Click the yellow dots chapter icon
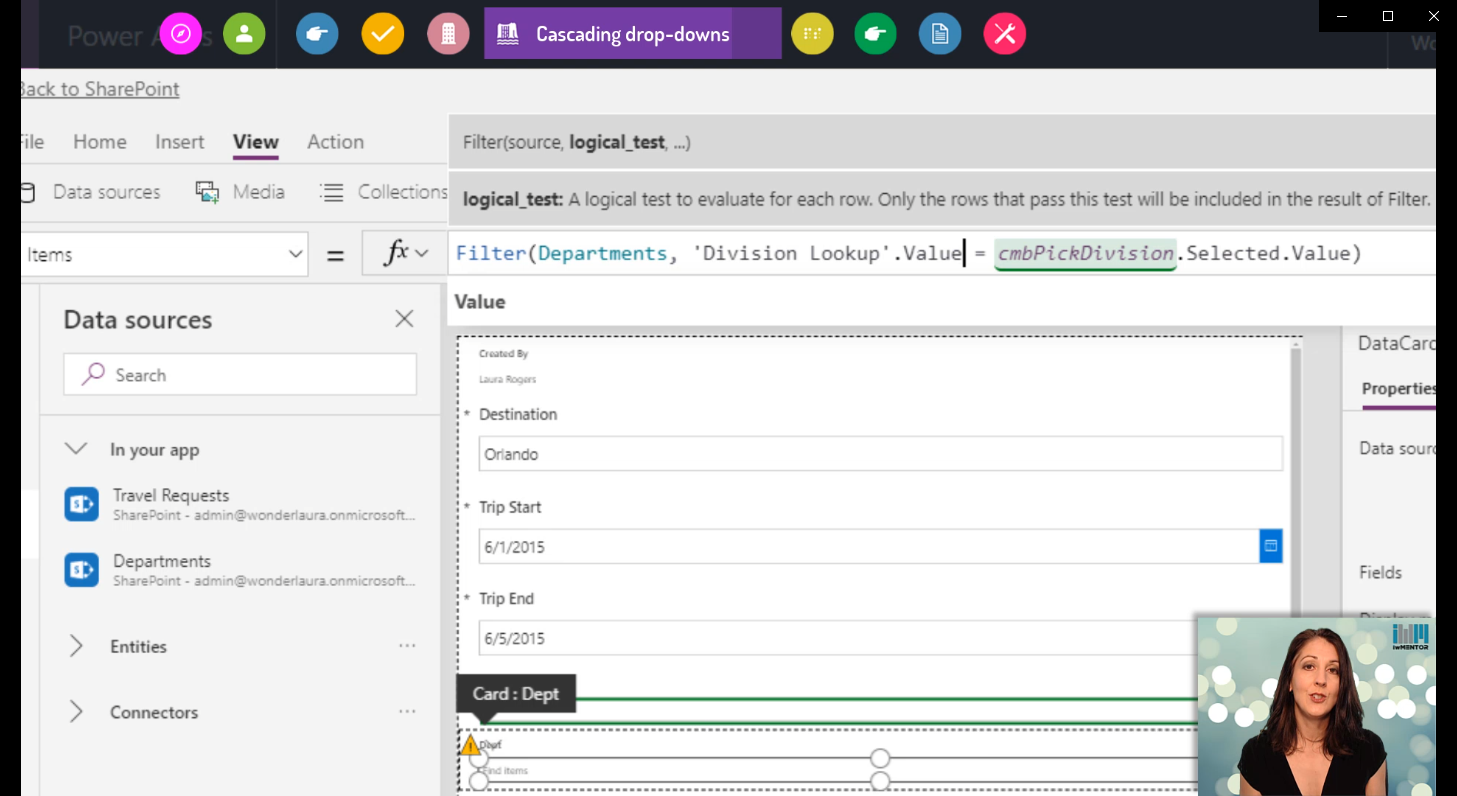 click(812, 34)
